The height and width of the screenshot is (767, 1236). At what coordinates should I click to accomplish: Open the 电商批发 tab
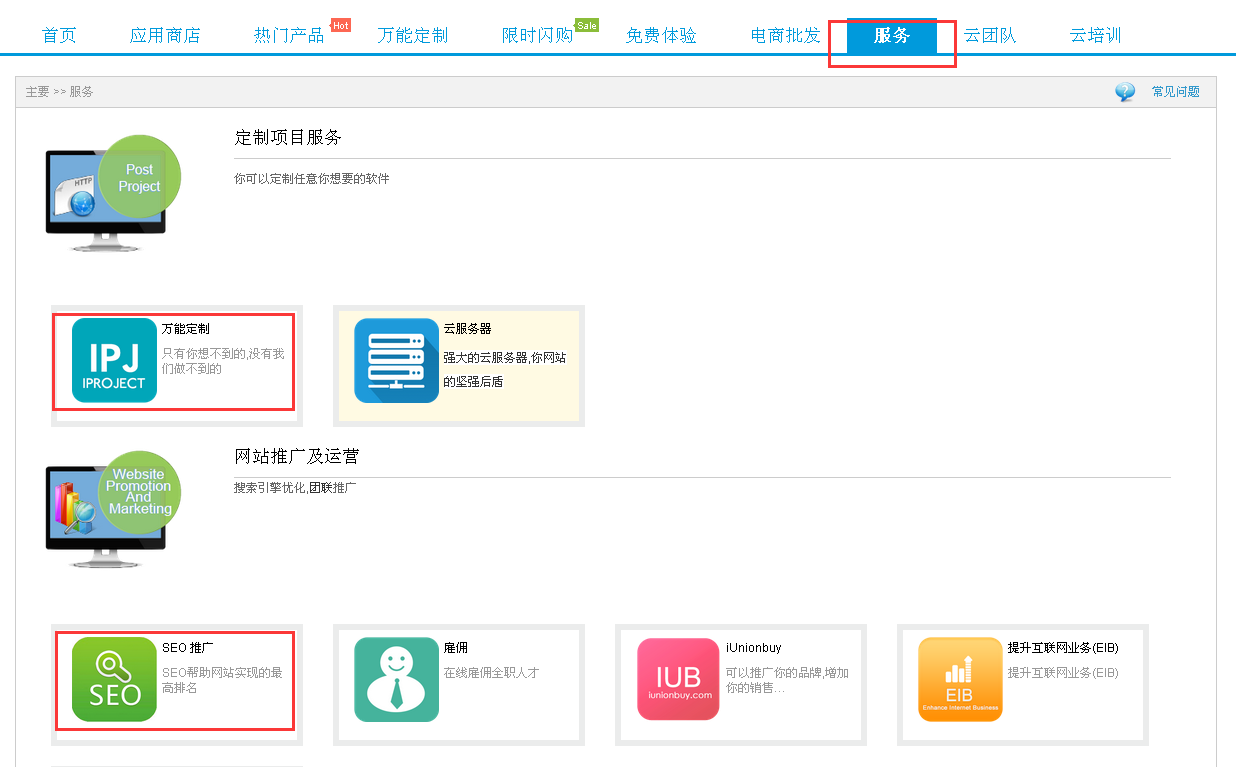click(x=785, y=36)
